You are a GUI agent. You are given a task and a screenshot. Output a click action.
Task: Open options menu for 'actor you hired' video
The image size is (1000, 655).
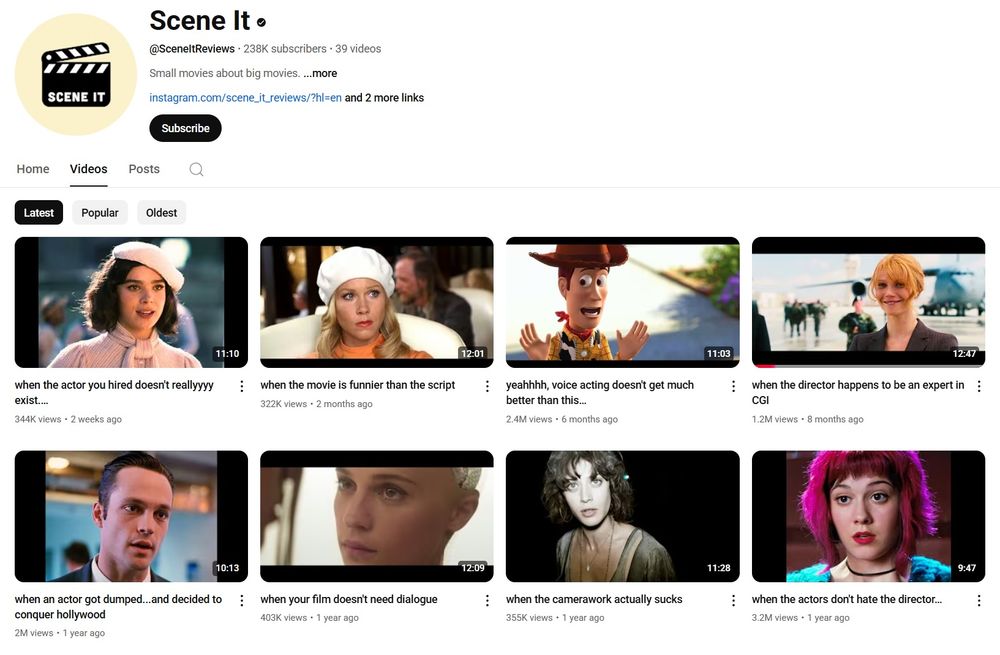(242, 386)
